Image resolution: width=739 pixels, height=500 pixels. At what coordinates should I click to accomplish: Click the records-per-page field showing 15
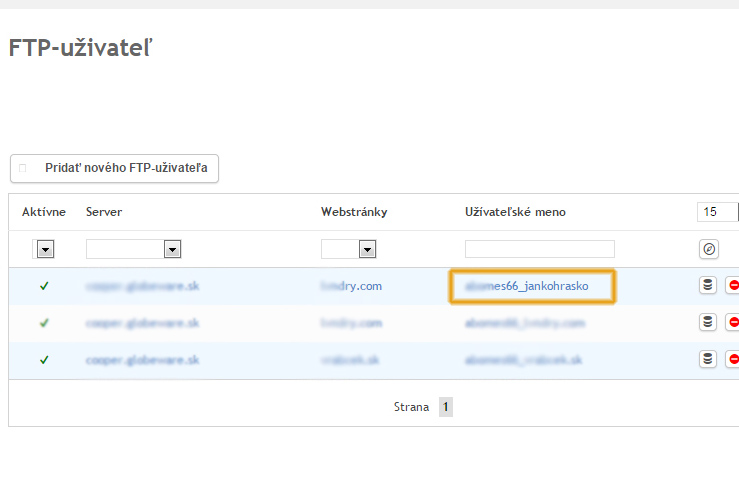[717, 212]
